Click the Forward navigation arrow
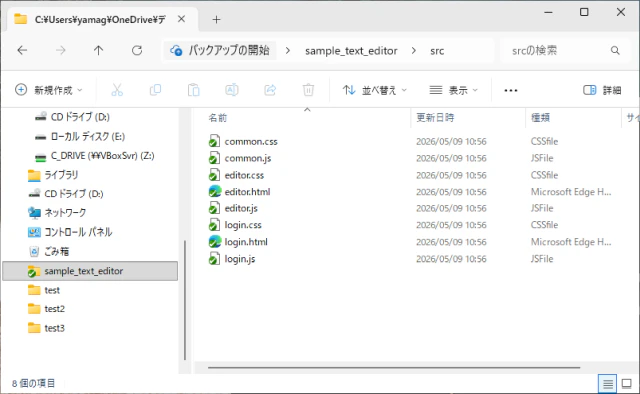640x394 pixels. (x=60, y=50)
